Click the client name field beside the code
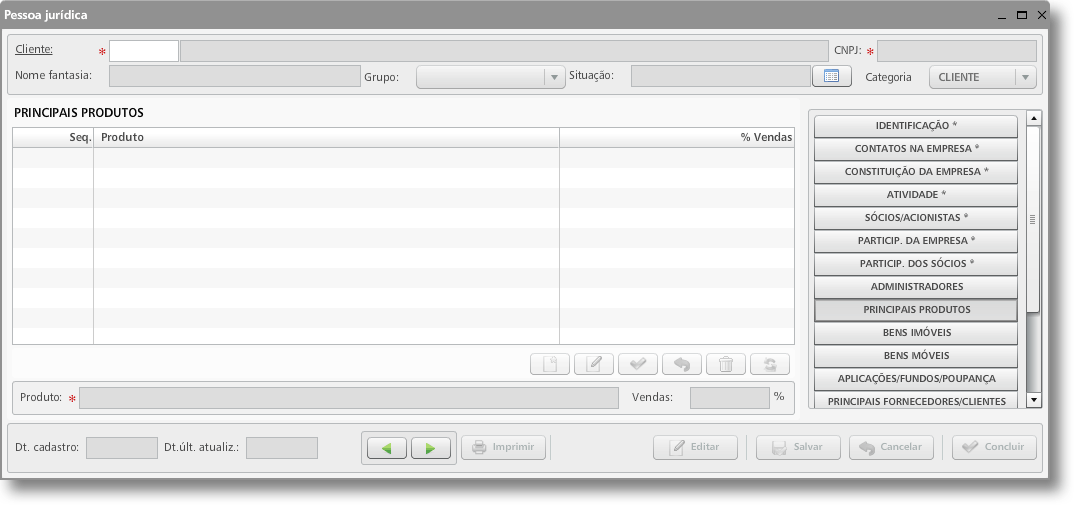This screenshot has height=505, width=1074. pyautogui.click(x=504, y=51)
